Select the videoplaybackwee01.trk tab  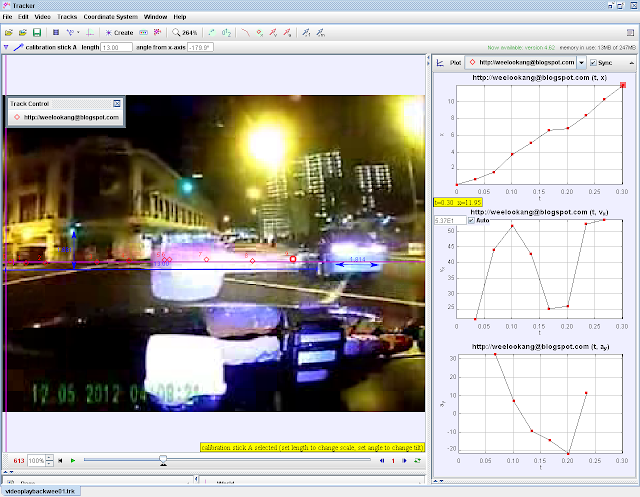pyautogui.click(x=41, y=491)
